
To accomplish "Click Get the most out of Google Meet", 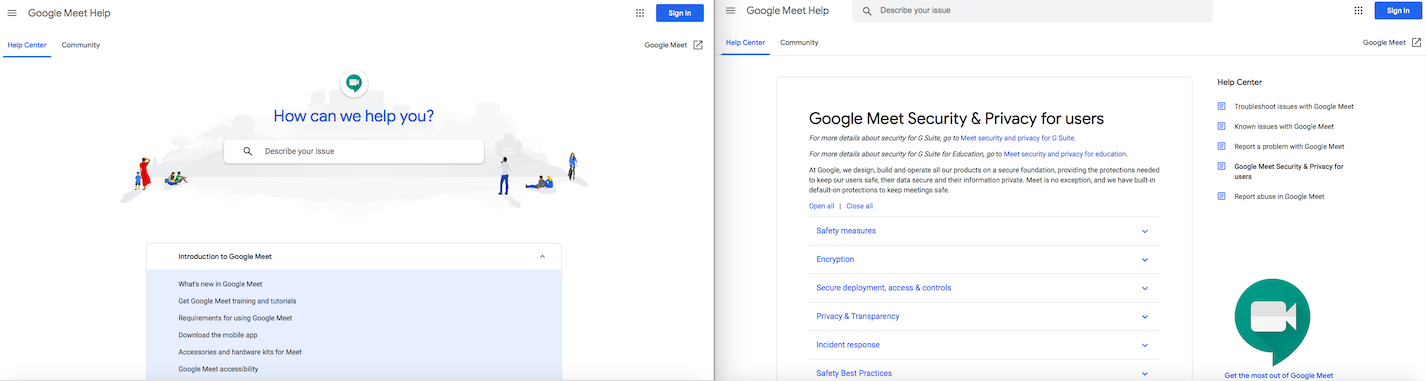I will coord(1278,376).
